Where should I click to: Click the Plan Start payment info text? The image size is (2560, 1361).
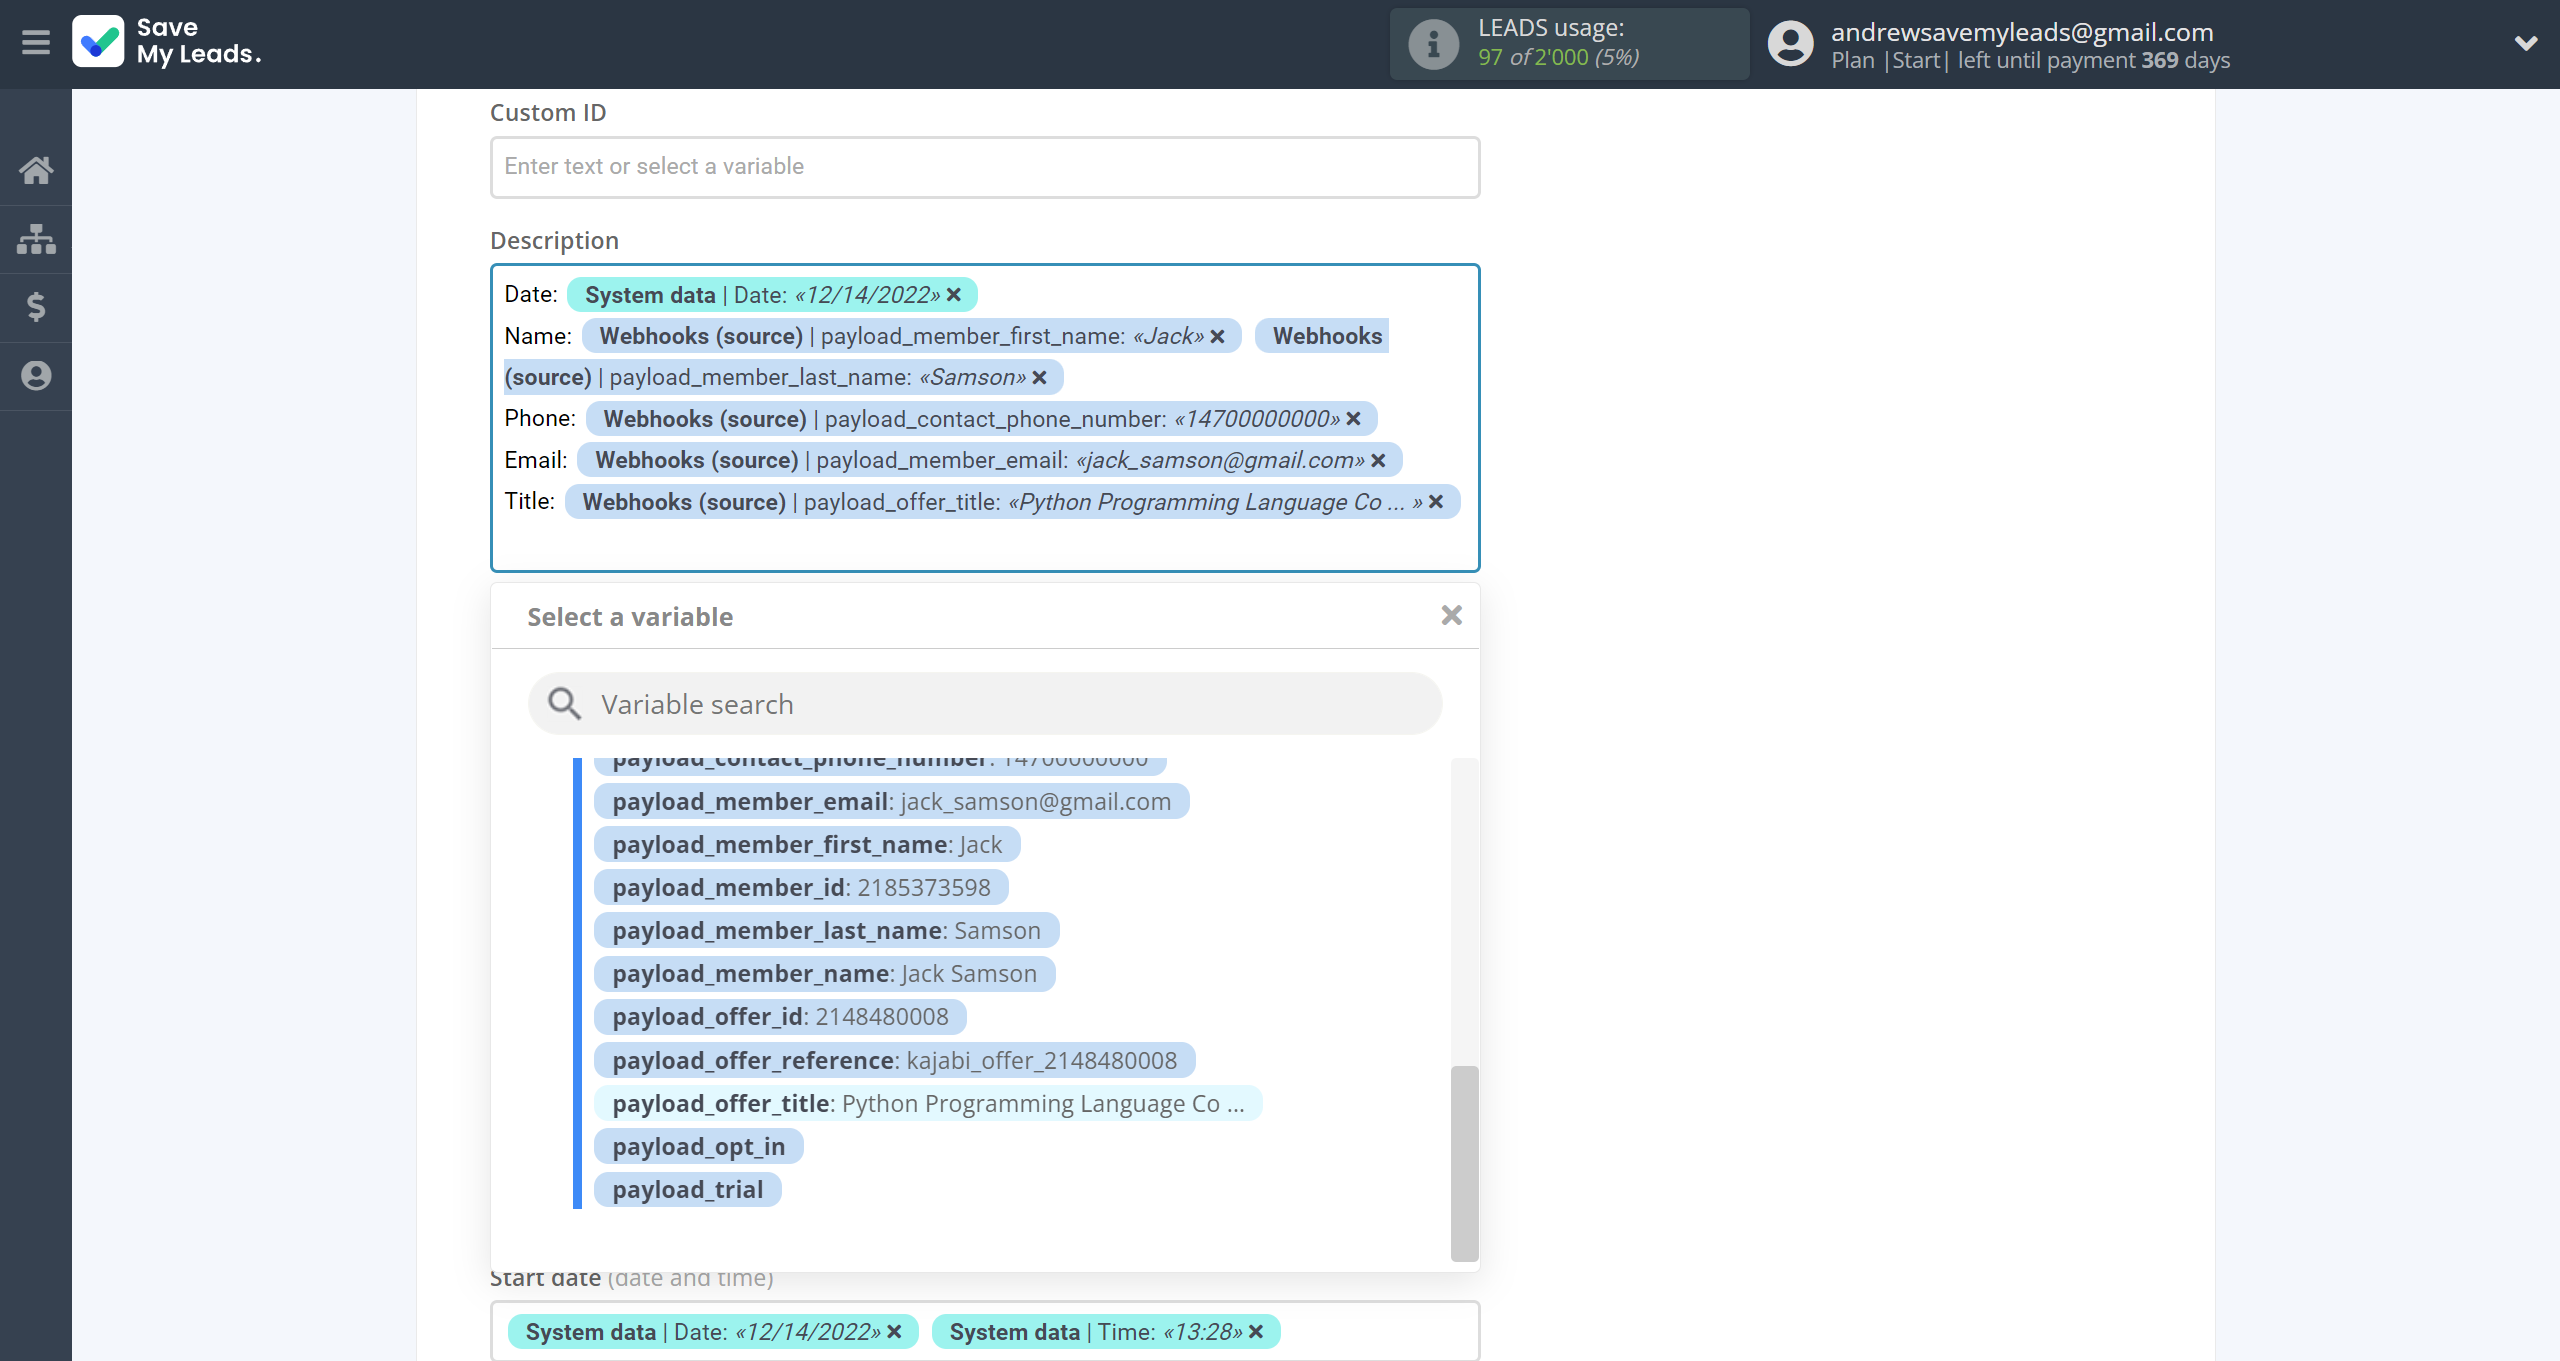pyautogui.click(x=2030, y=60)
